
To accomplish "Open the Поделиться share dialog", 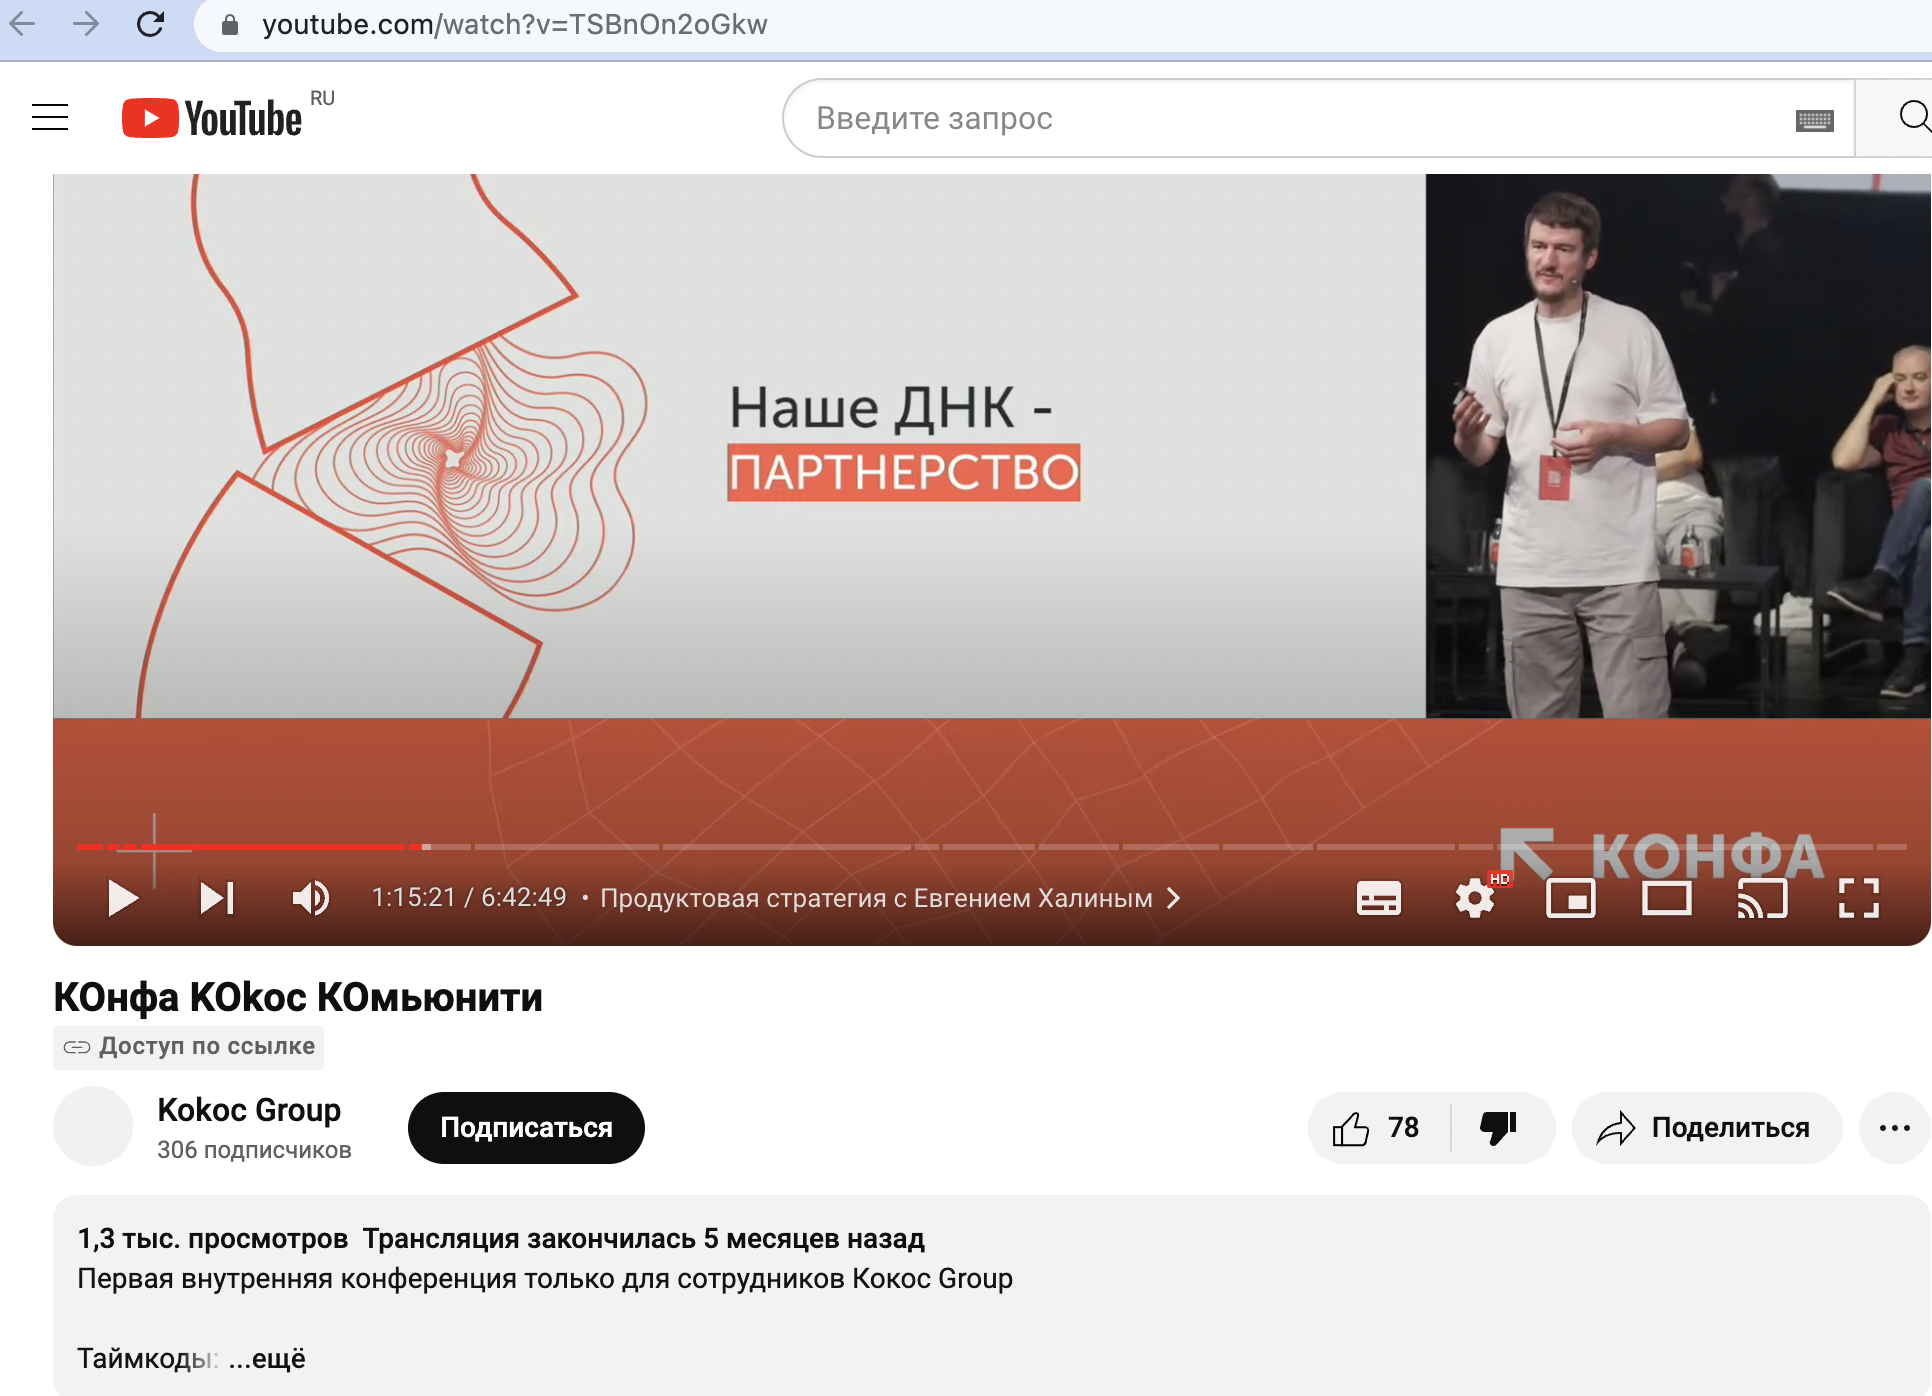I will click(x=1706, y=1128).
